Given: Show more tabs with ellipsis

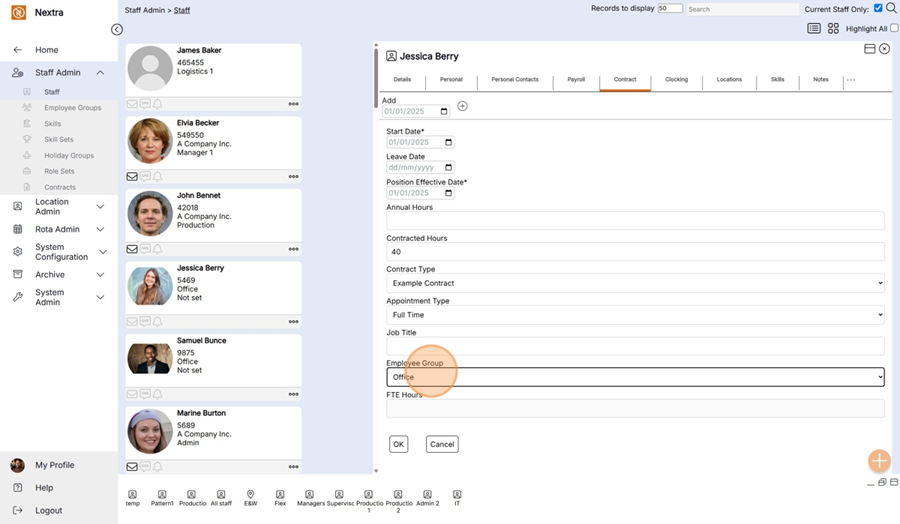Looking at the screenshot, I should [851, 80].
